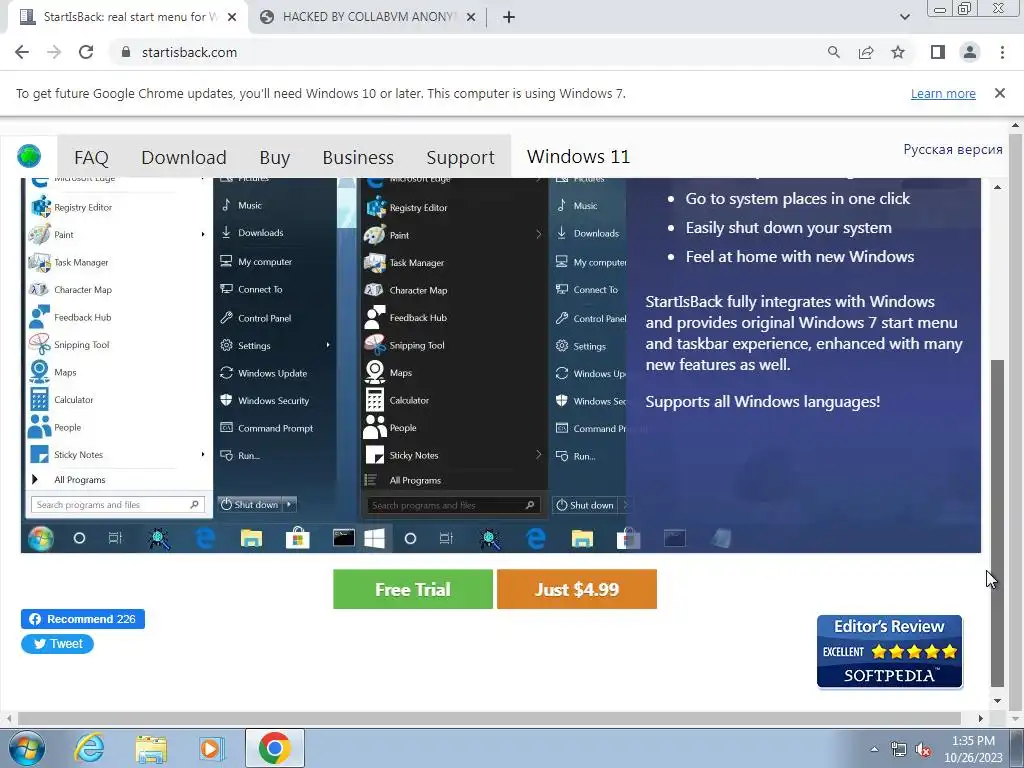Open the FAQ page

click(x=91, y=157)
